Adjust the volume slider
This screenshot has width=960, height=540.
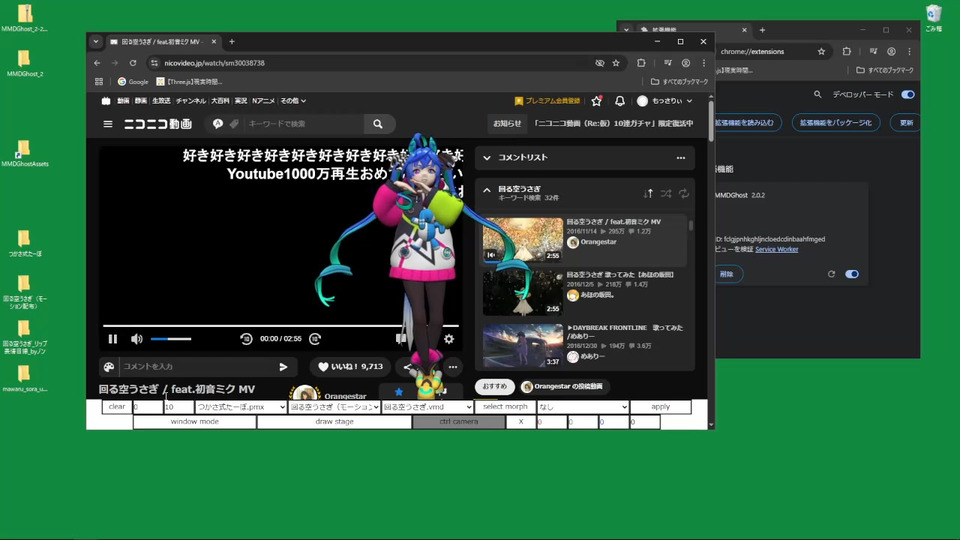(171, 339)
